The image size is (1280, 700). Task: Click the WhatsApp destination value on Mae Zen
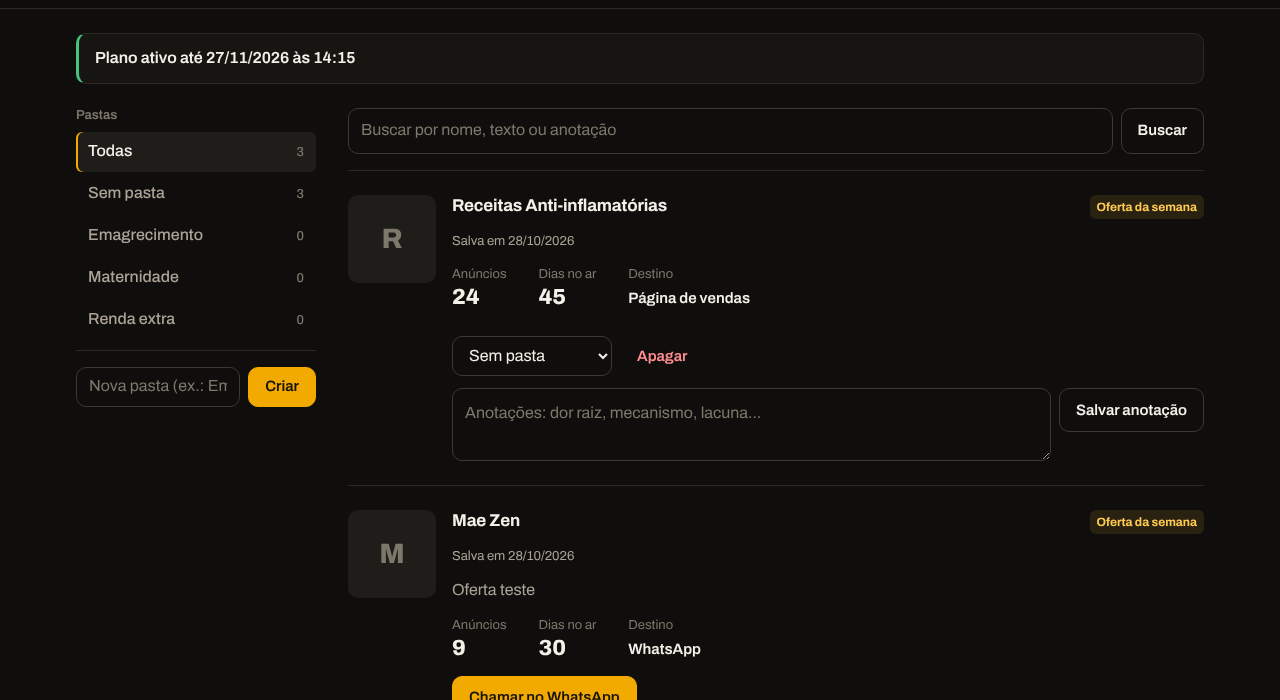point(664,649)
